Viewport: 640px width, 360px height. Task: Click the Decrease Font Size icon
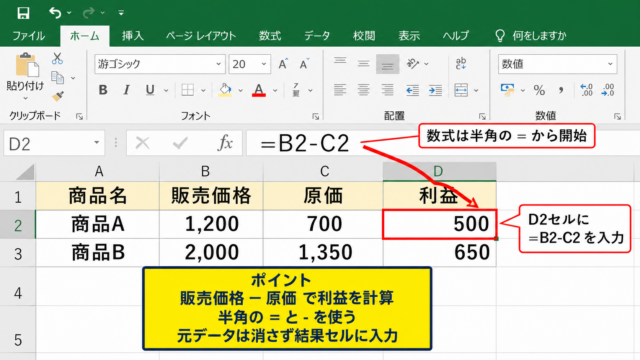click(x=304, y=64)
